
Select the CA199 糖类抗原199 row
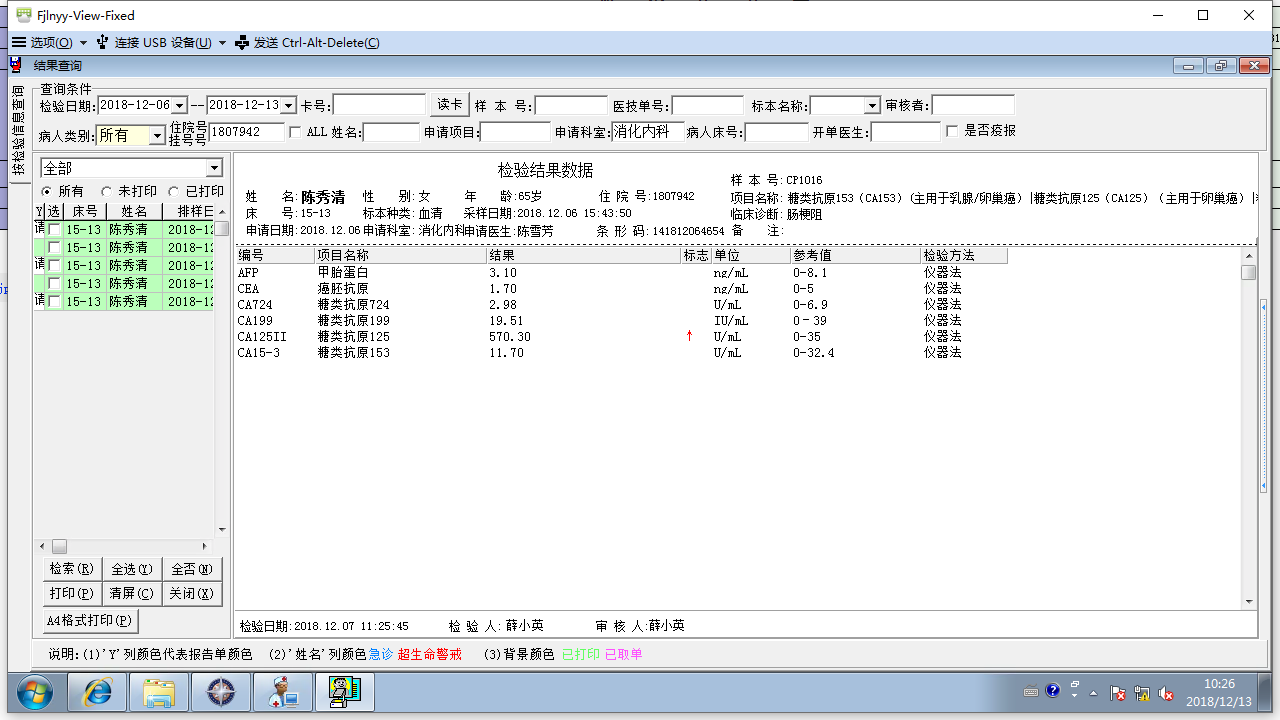[x=622, y=321]
